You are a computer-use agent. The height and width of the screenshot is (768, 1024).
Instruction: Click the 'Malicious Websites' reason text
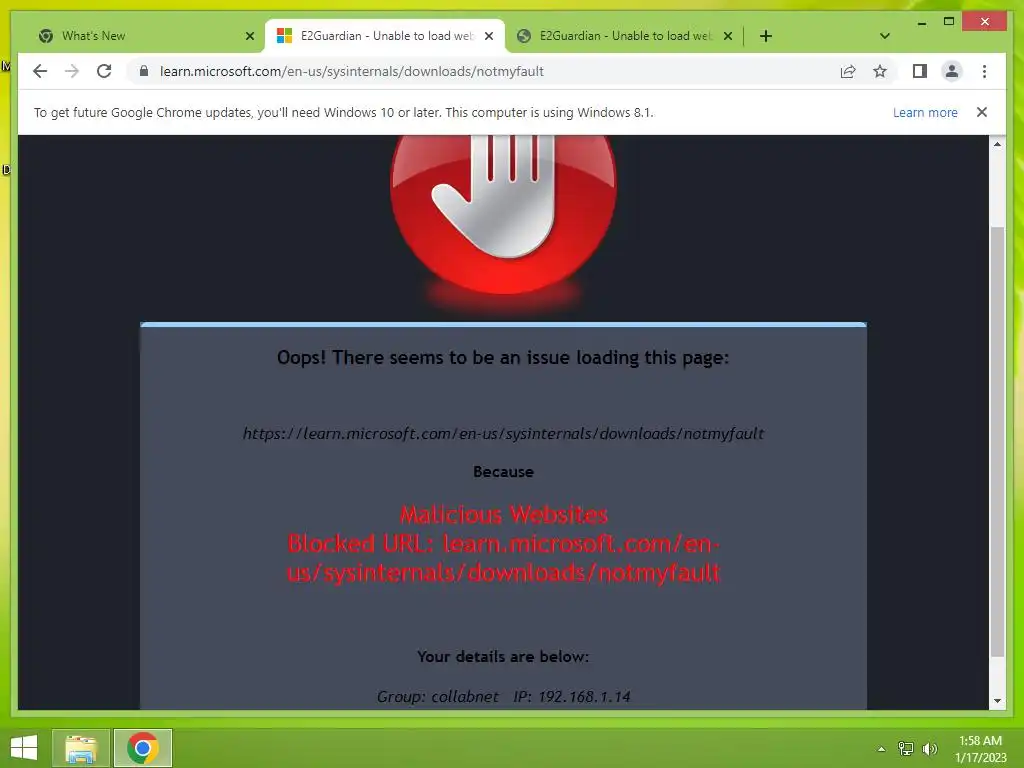504,515
